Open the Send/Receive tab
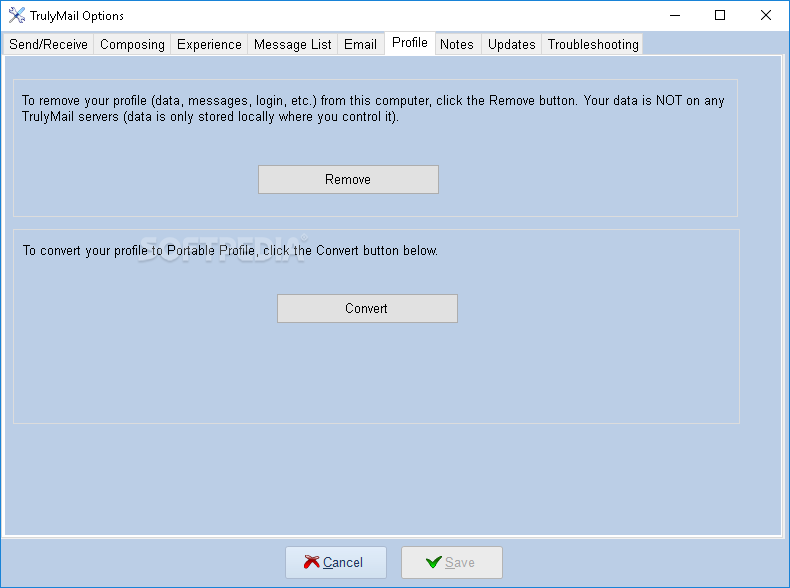The height and width of the screenshot is (588, 790). [48, 44]
